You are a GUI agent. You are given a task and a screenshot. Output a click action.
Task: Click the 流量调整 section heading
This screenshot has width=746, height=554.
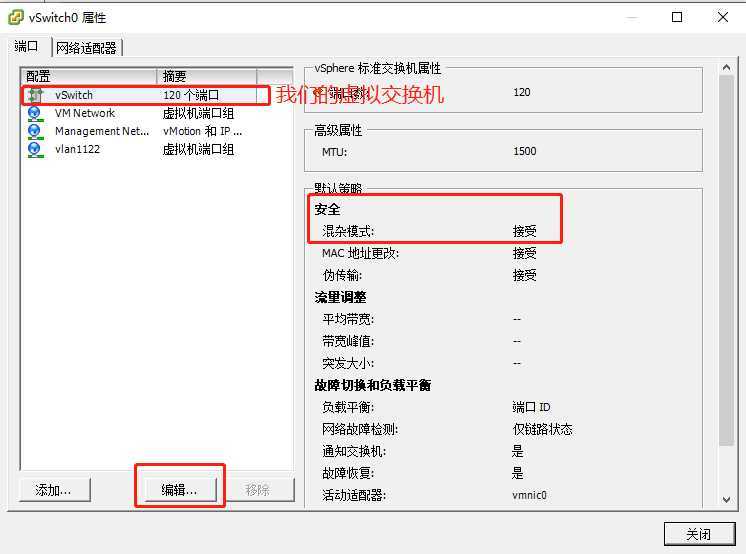click(340, 297)
